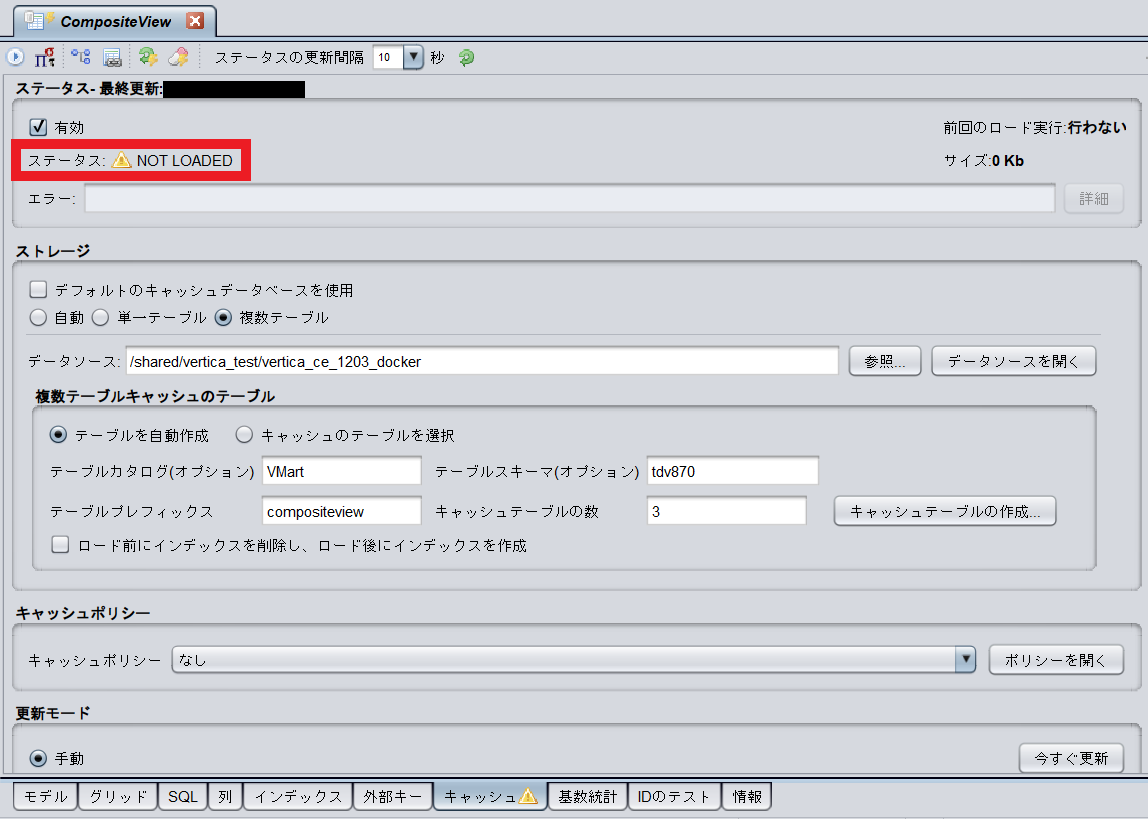Close the CompositeView tab
The height and width of the screenshot is (819, 1148).
pyautogui.click(x=195, y=20)
